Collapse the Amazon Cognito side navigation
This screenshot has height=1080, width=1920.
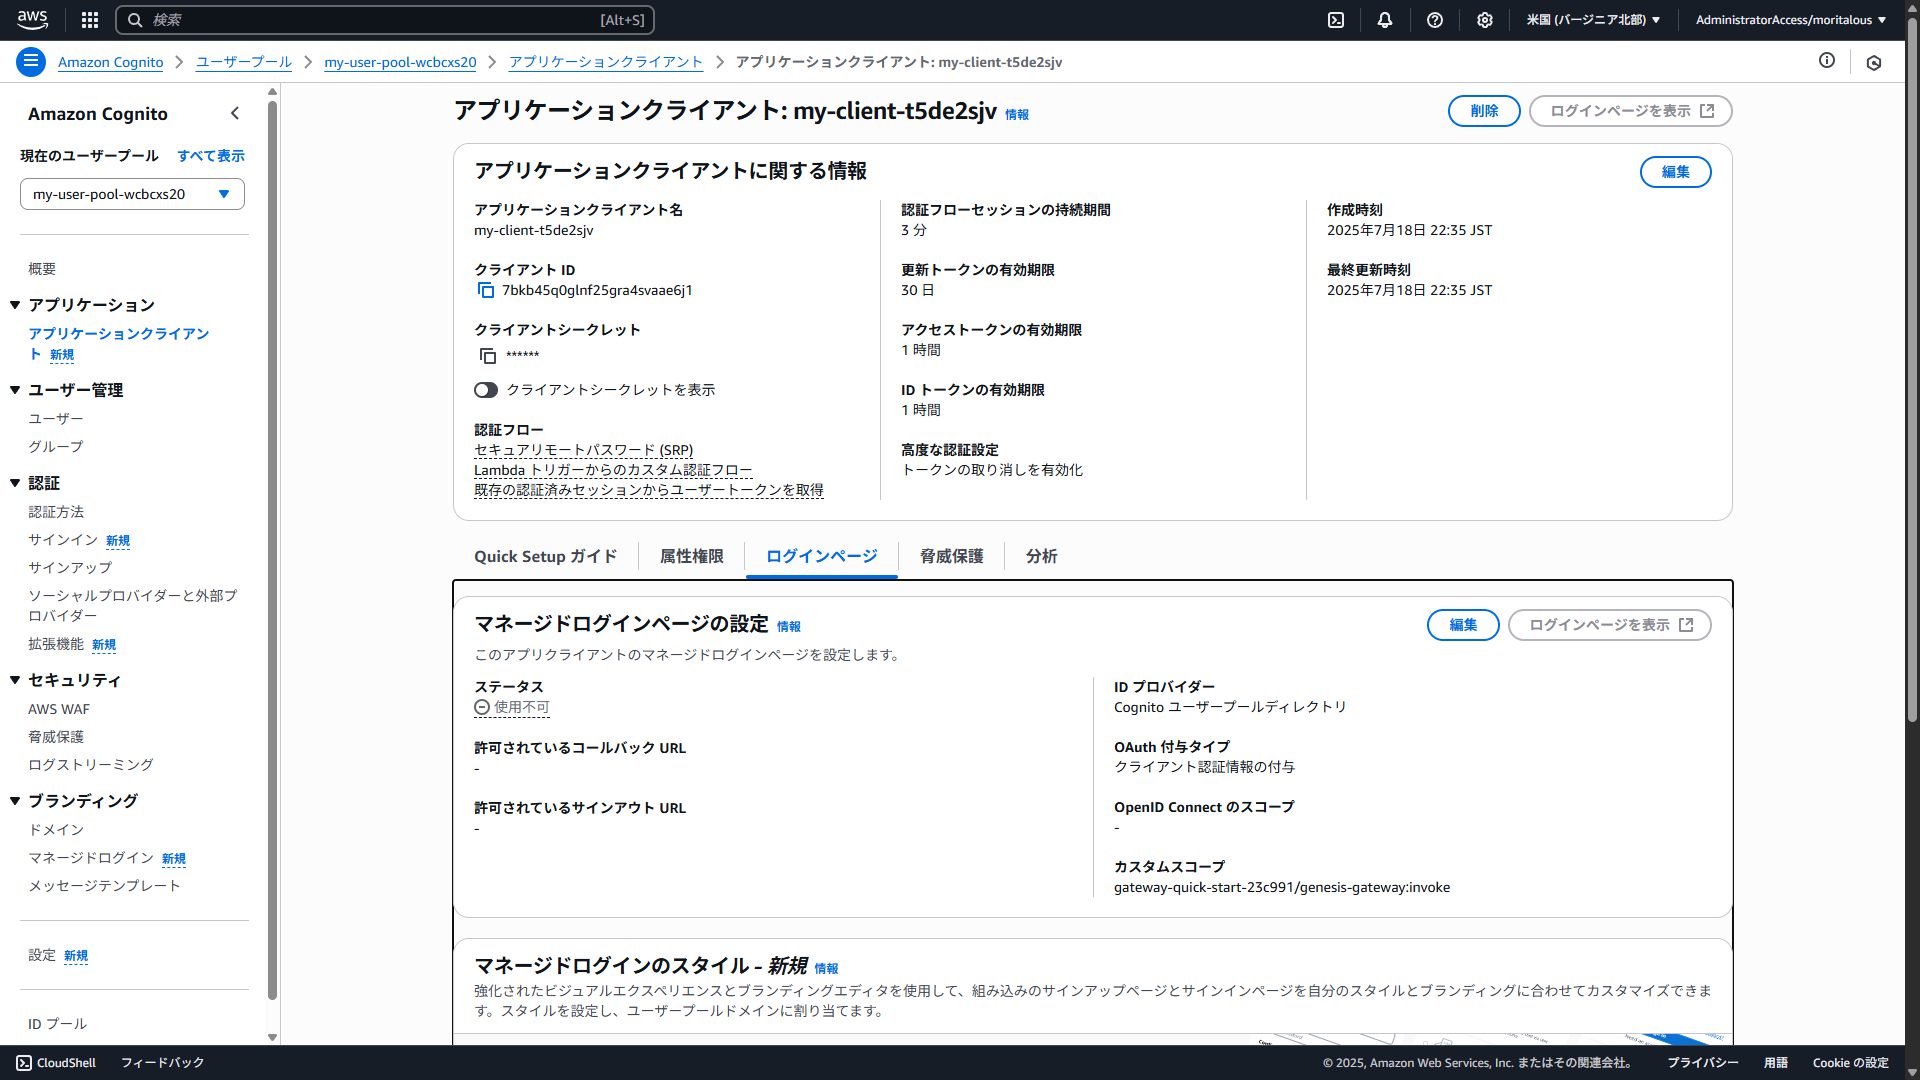coord(235,113)
